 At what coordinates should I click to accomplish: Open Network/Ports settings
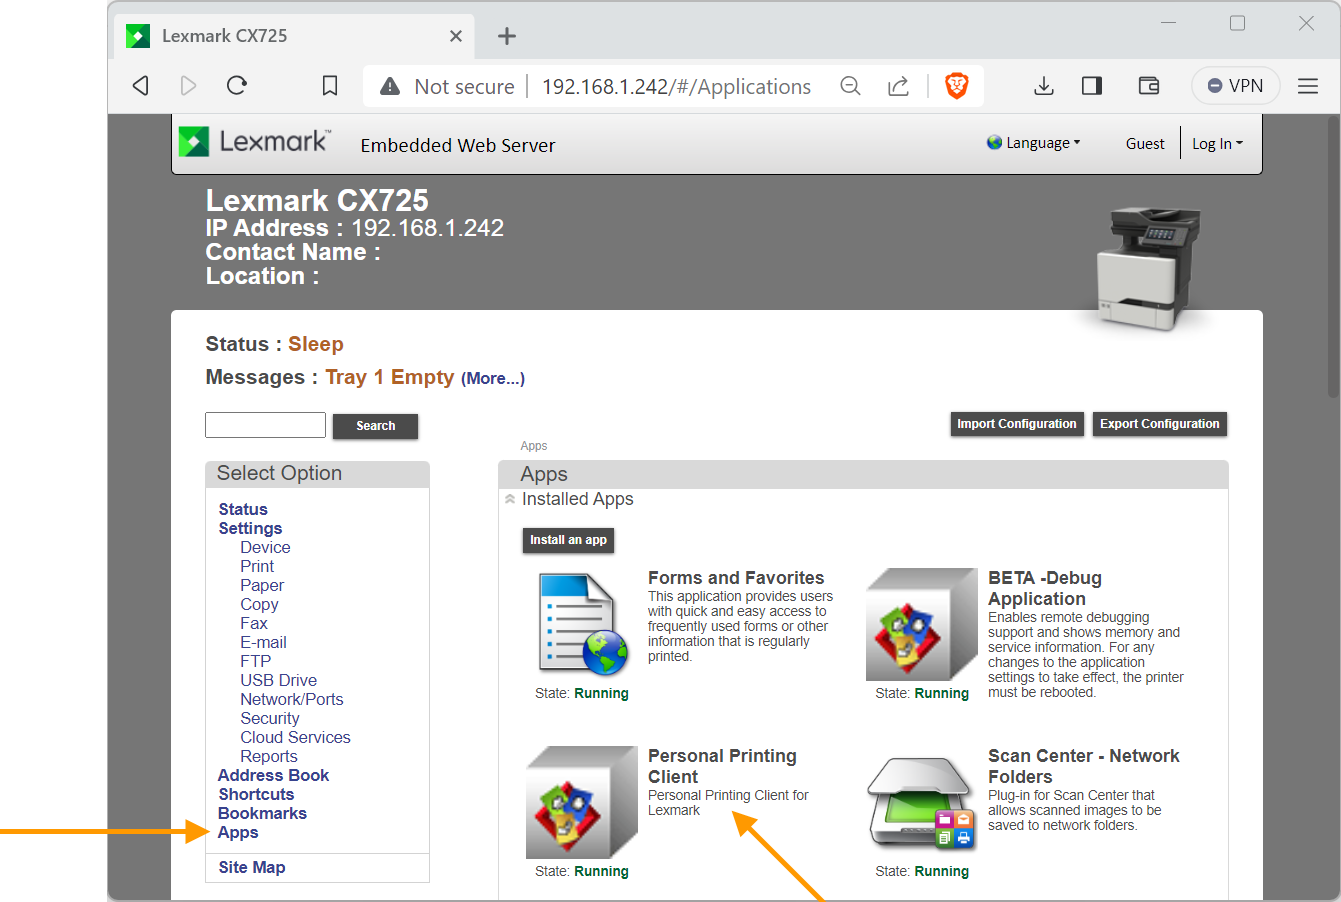(291, 700)
